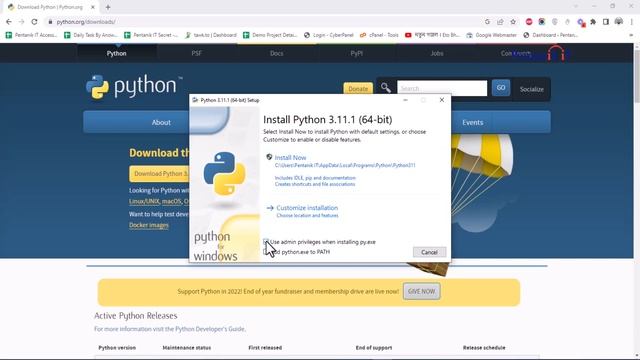Select the Python top navigation tab
The width and height of the screenshot is (640, 360).
point(117,53)
